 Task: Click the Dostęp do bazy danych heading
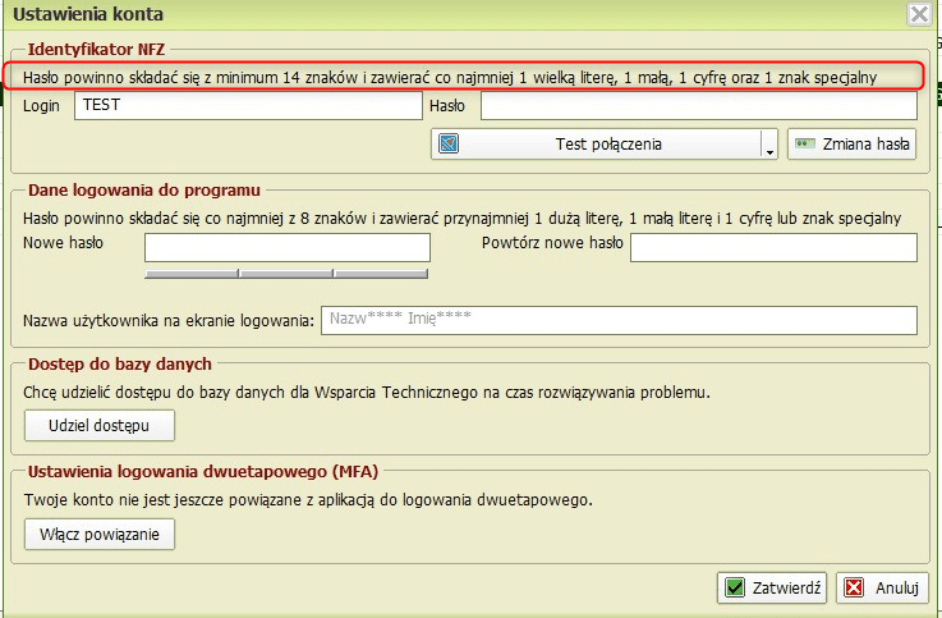[120, 364]
